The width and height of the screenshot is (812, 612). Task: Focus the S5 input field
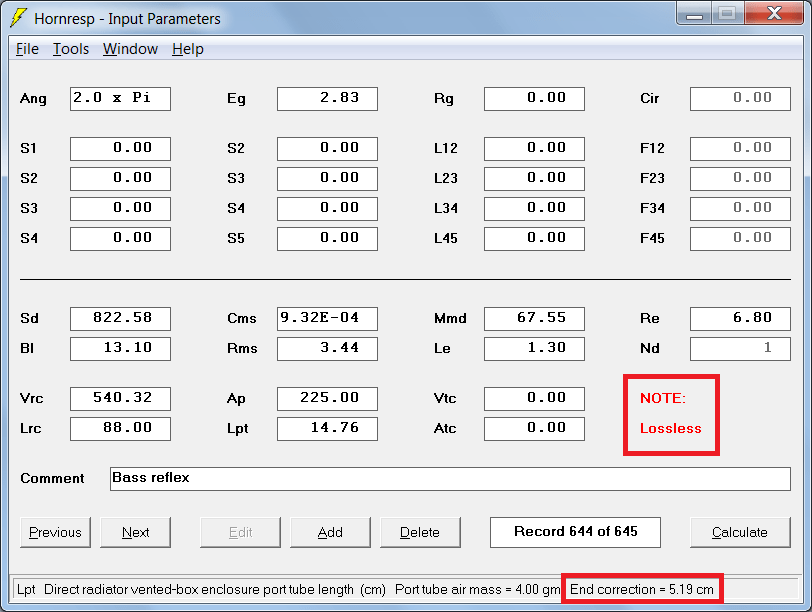pyautogui.click(x=327, y=239)
